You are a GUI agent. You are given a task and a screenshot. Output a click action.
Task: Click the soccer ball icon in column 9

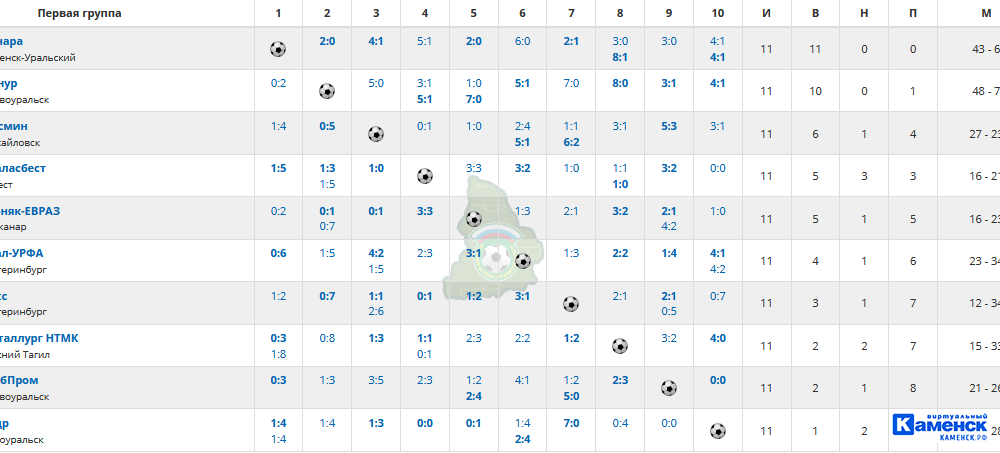click(x=668, y=388)
